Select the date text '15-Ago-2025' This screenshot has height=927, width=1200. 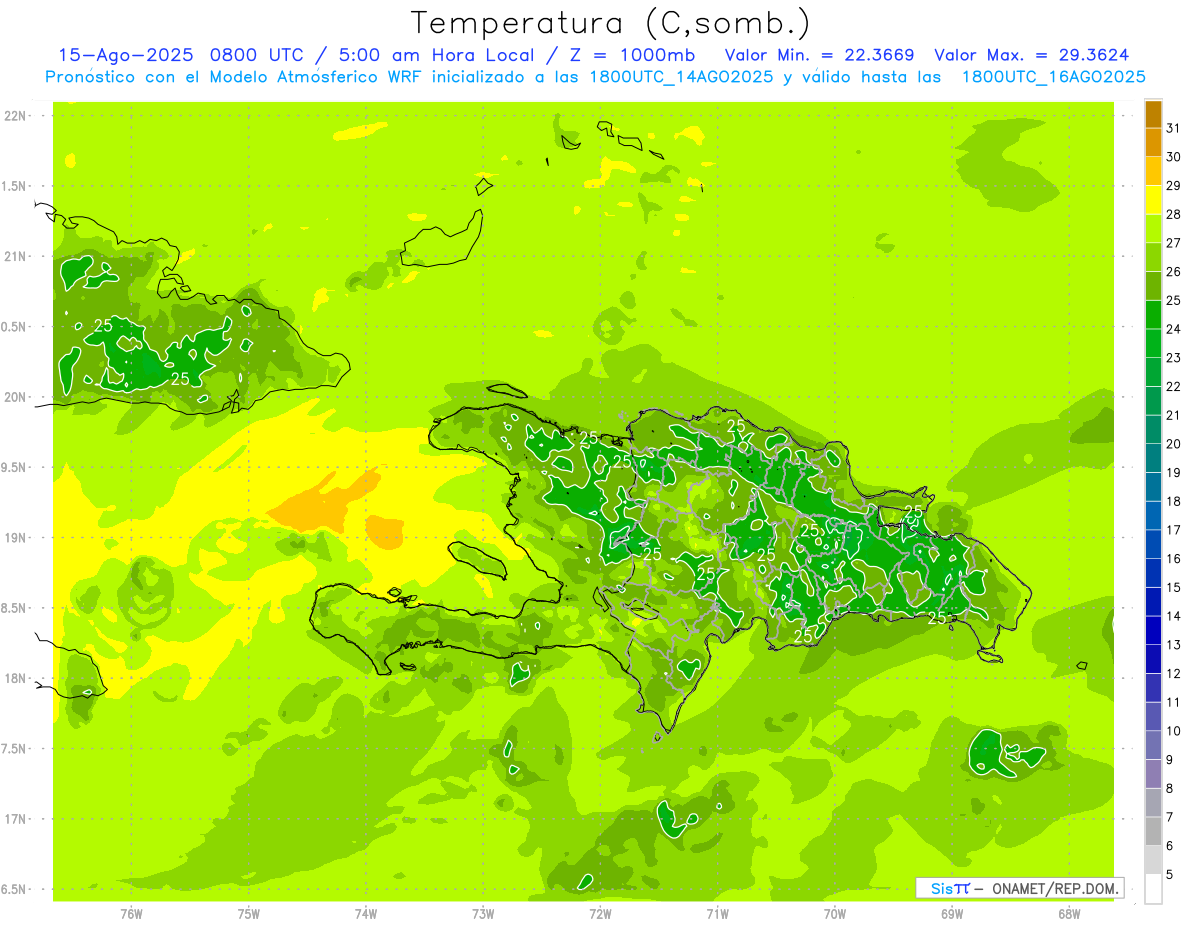126,55
